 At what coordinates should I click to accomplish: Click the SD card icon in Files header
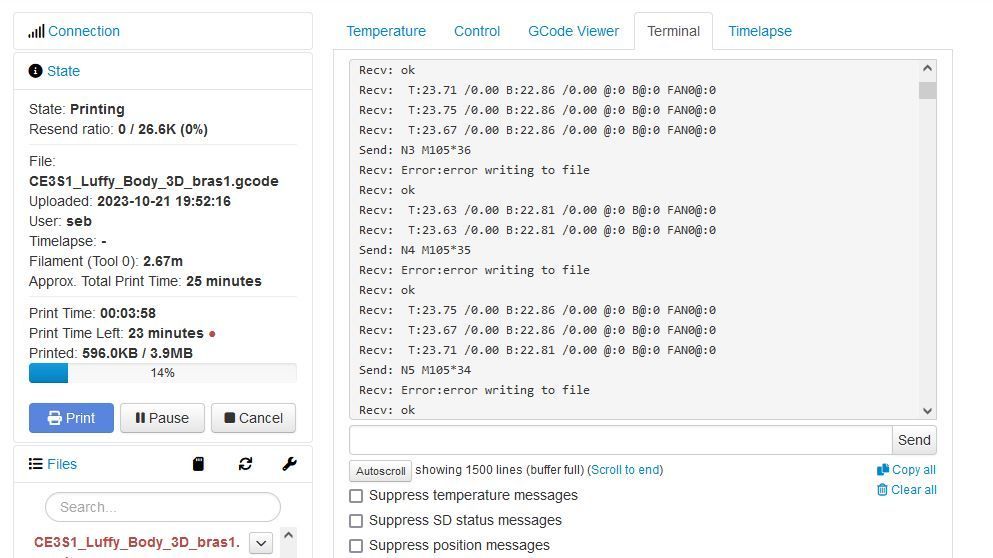[x=198, y=464]
